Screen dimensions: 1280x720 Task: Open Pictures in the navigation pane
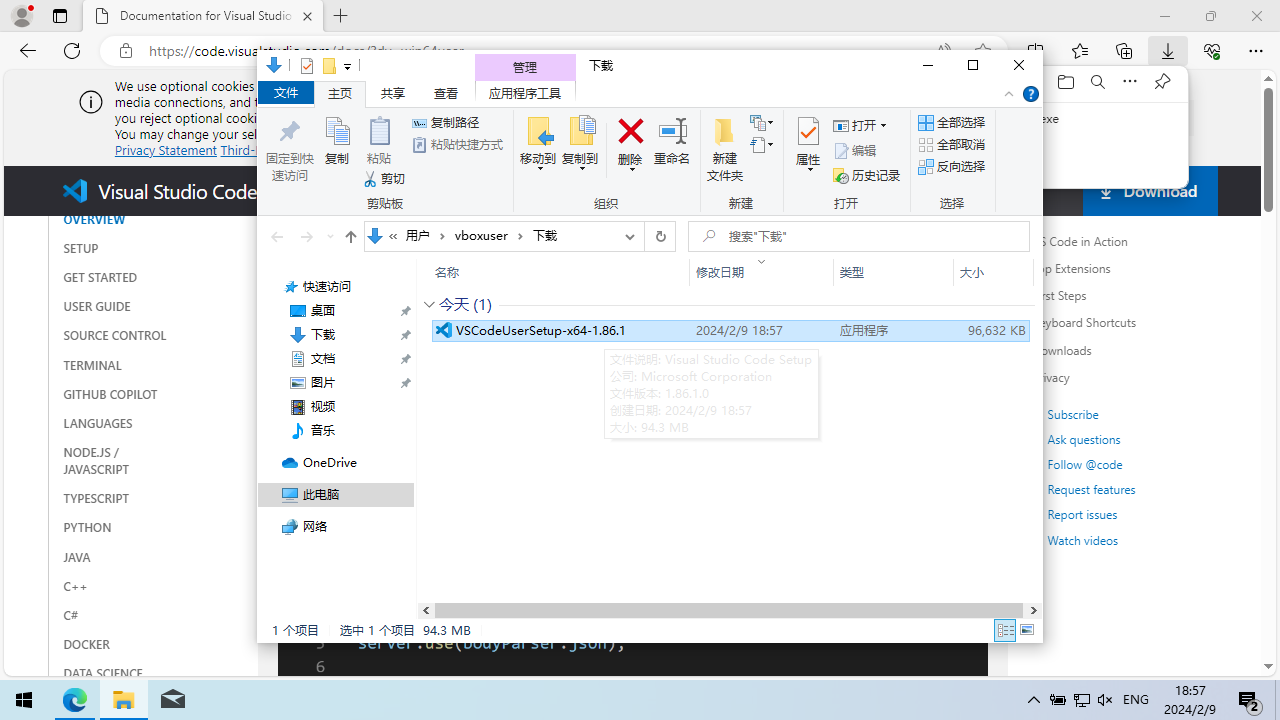point(322,382)
